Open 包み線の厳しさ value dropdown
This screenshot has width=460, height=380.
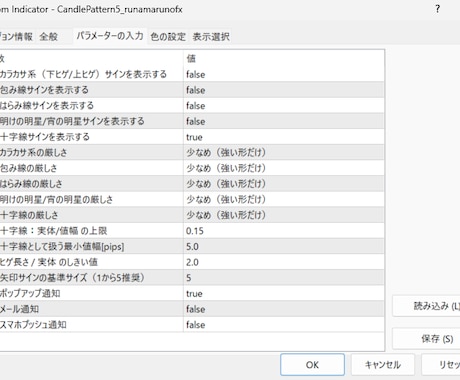284,168
